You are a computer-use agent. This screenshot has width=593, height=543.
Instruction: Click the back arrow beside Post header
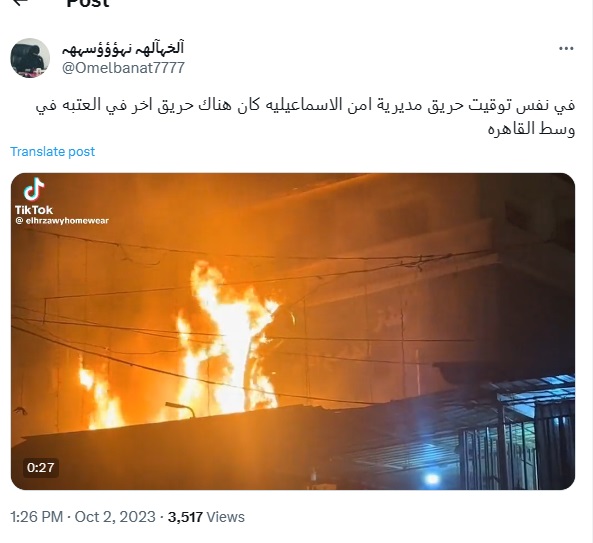[x=21, y=2]
